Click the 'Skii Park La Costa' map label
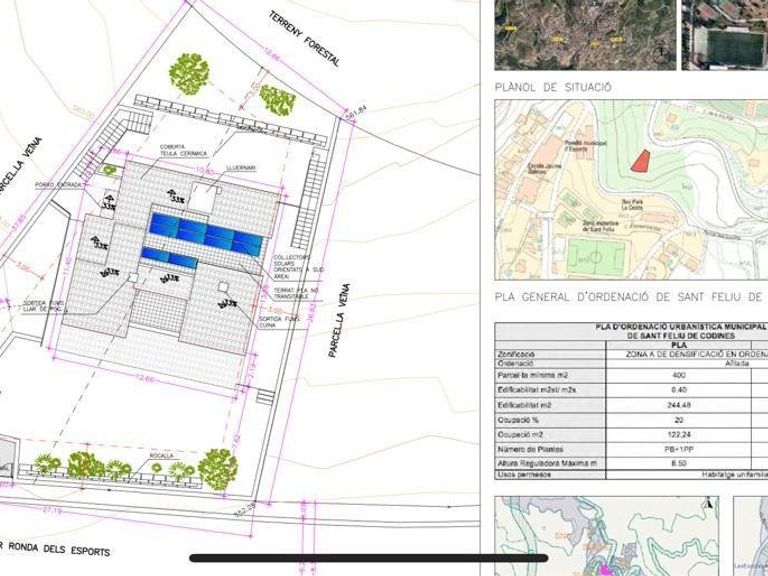Screen dimensions: 768x576 pyautogui.click(x=632, y=204)
